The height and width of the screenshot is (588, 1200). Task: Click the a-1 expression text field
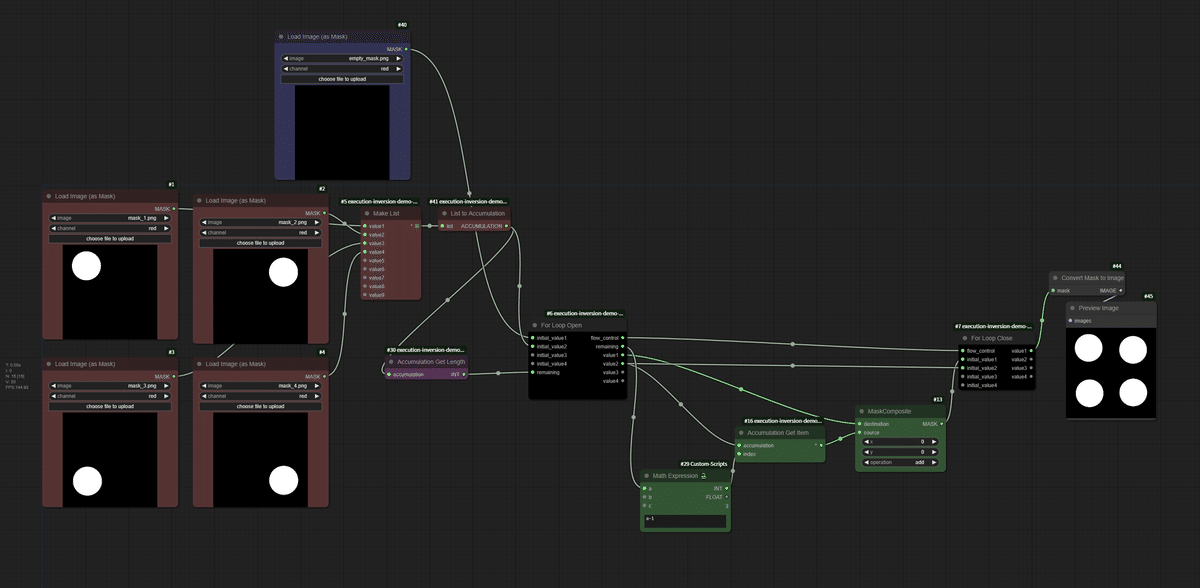tap(686, 520)
